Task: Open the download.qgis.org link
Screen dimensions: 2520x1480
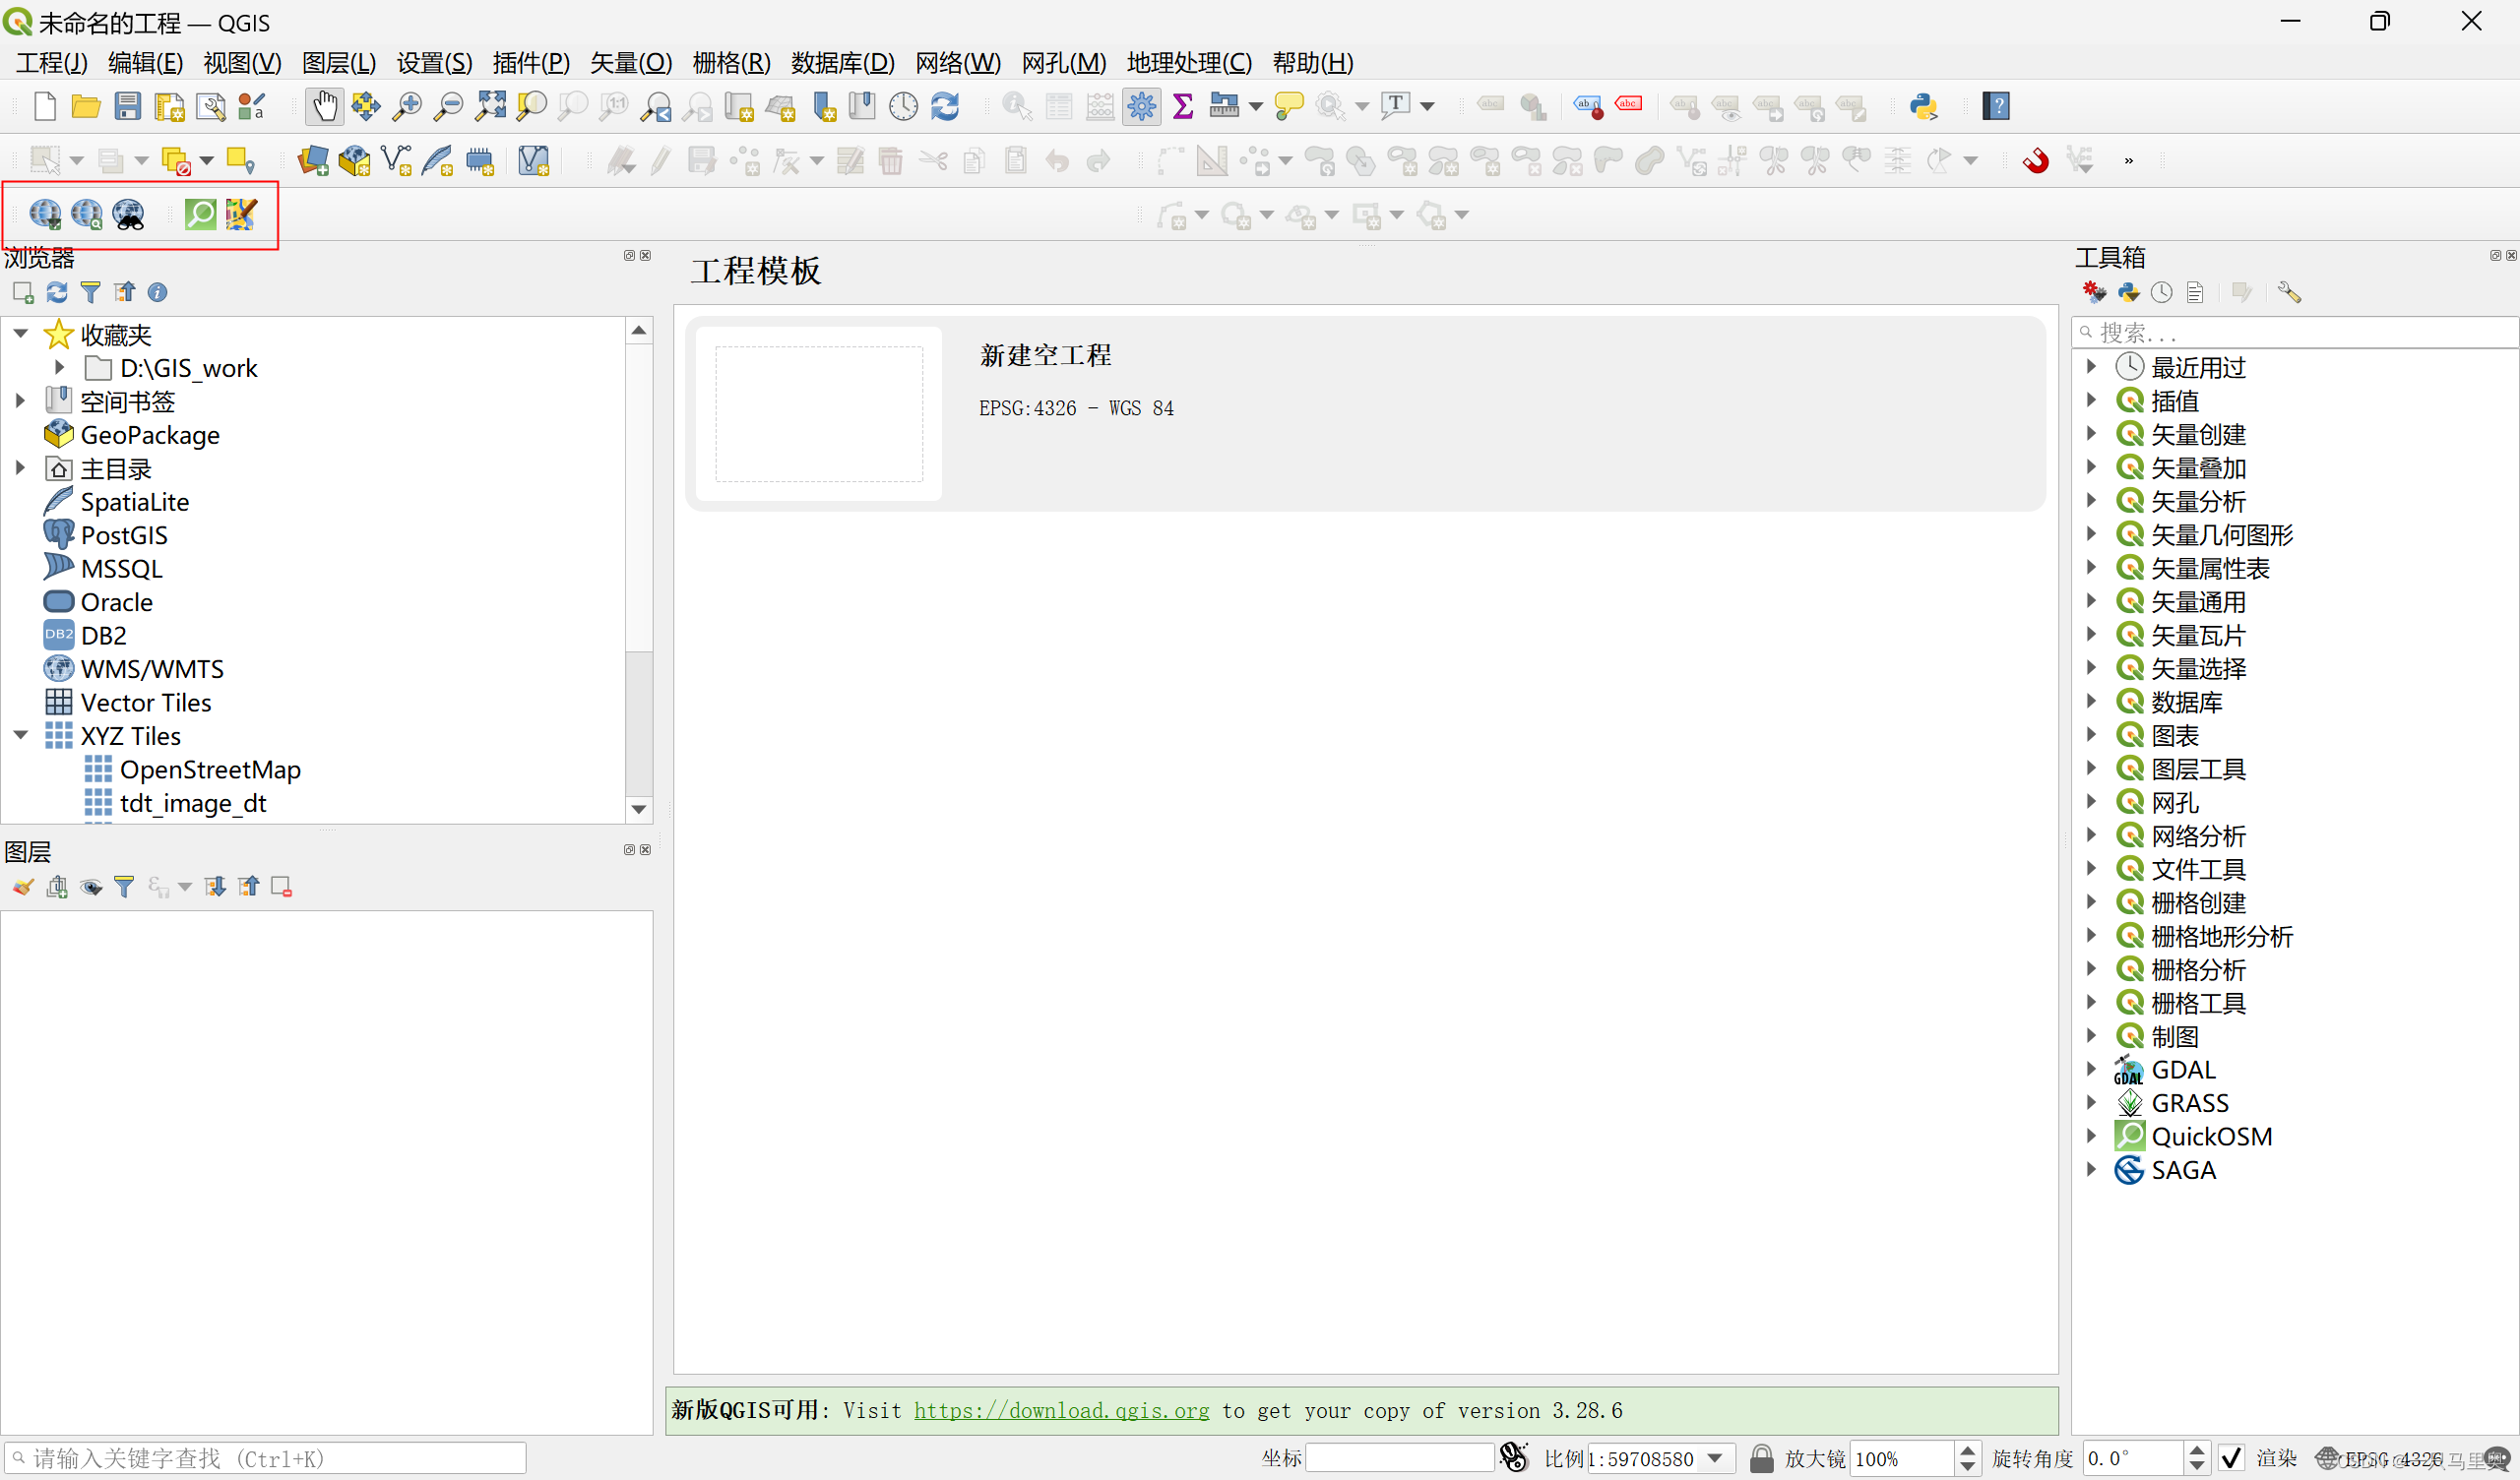Action: click(1061, 1410)
